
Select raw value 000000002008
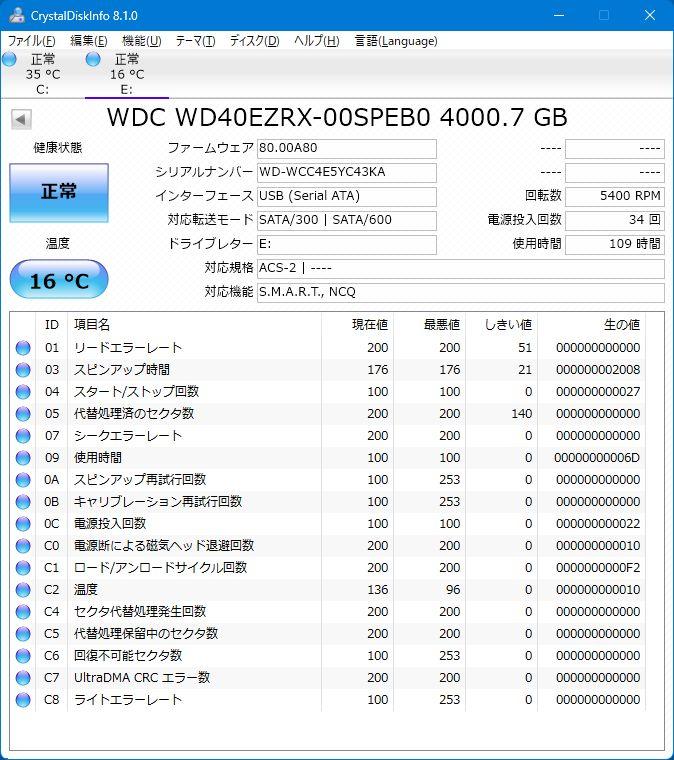point(598,370)
